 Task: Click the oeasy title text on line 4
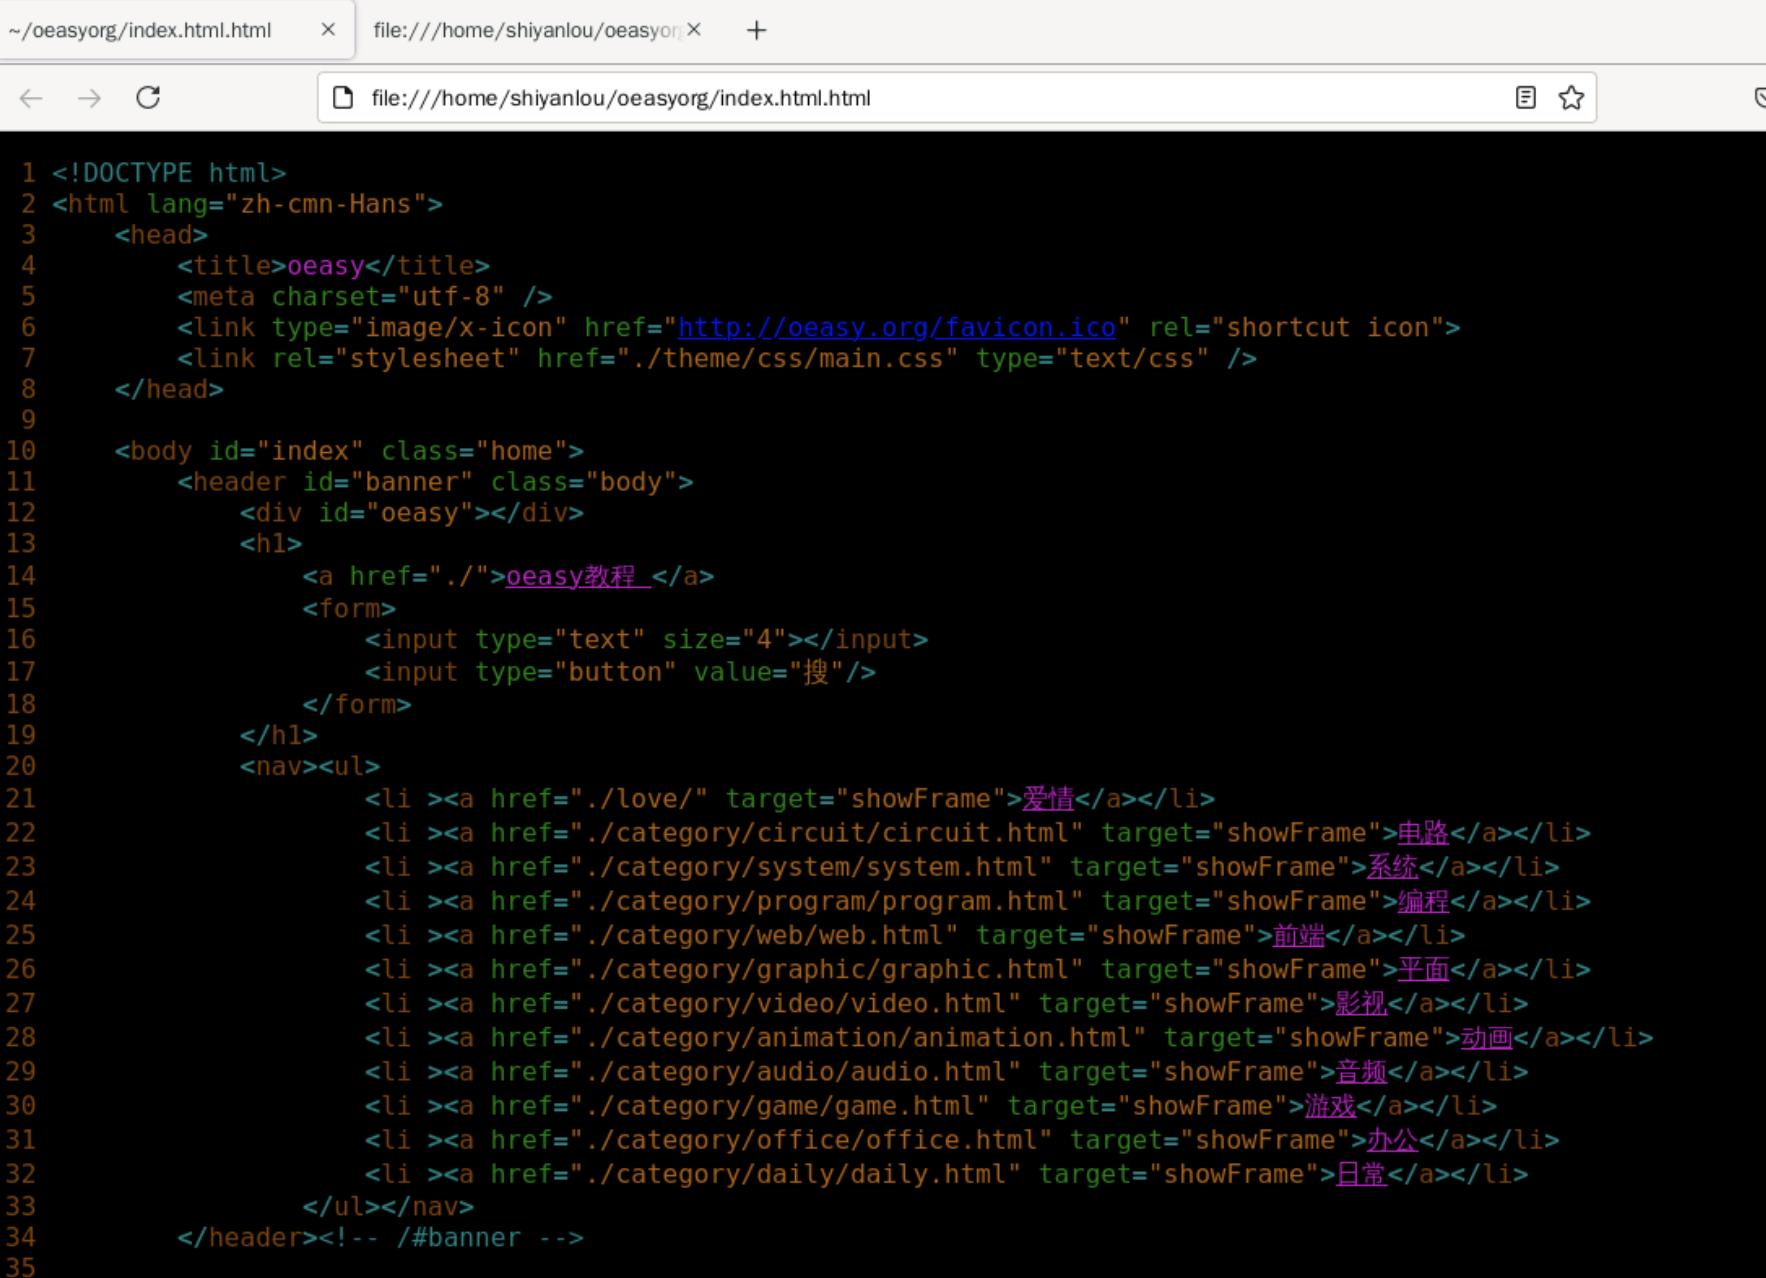tap(326, 265)
